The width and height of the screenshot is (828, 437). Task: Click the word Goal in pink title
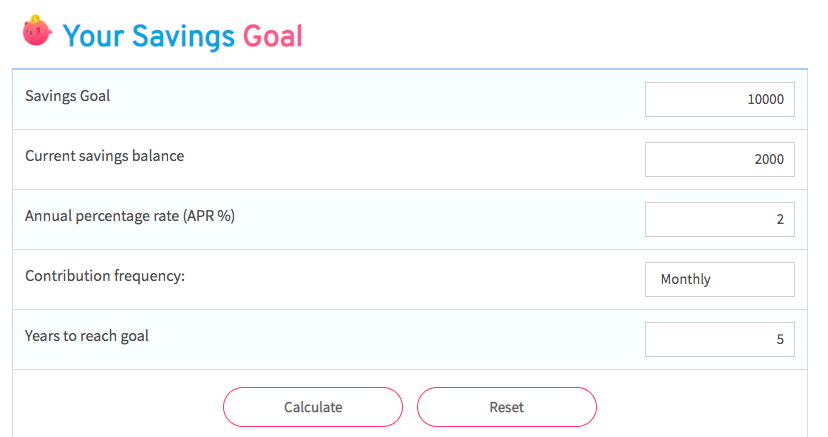(272, 37)
